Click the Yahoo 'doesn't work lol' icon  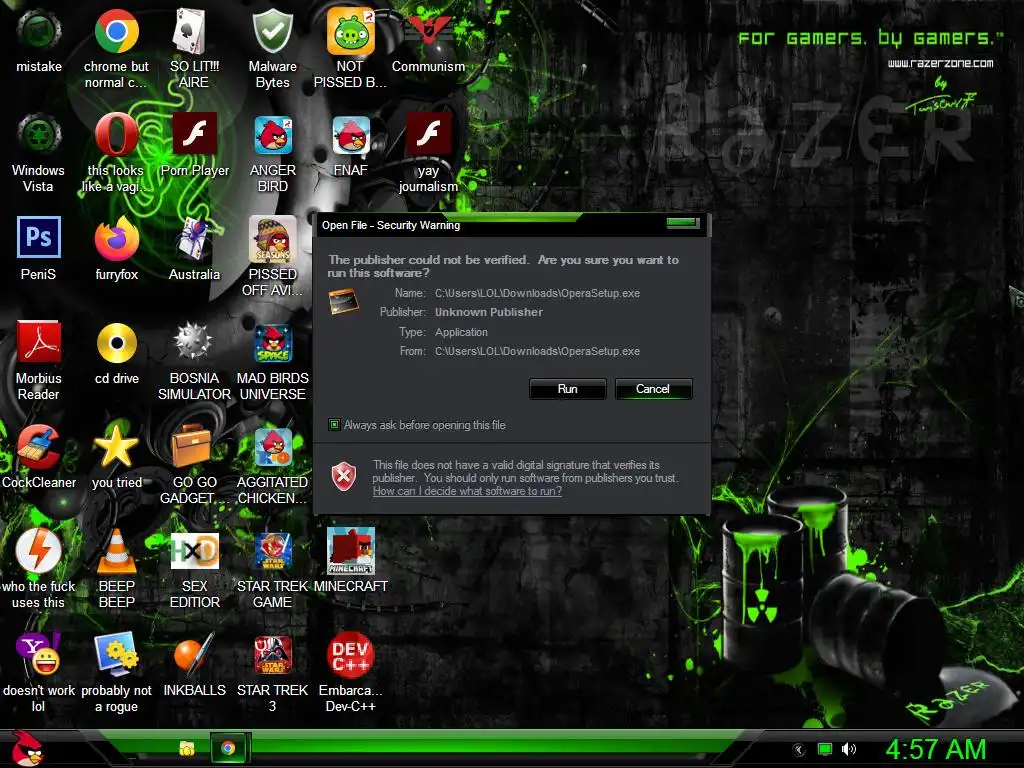point(39,654)
